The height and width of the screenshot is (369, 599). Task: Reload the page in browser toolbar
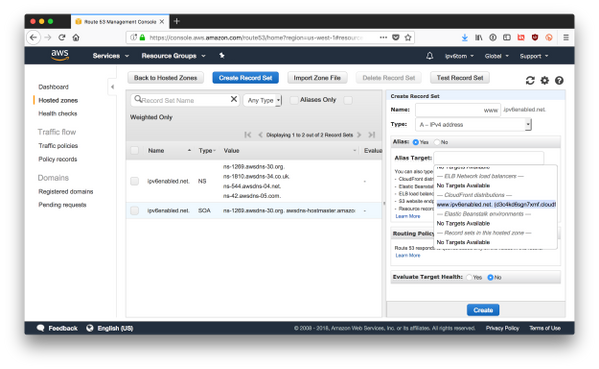click(x=62, y=37)
